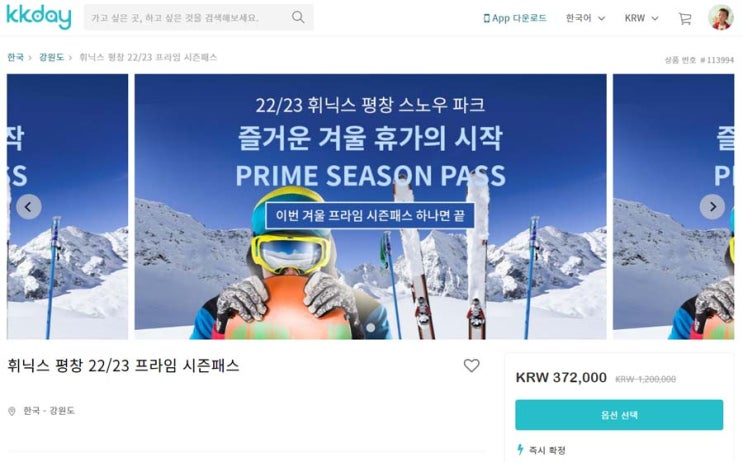Add to wishlist with heart icon
Screen dimensions: 743x462
pyautogui.click(x=471, y=365)
